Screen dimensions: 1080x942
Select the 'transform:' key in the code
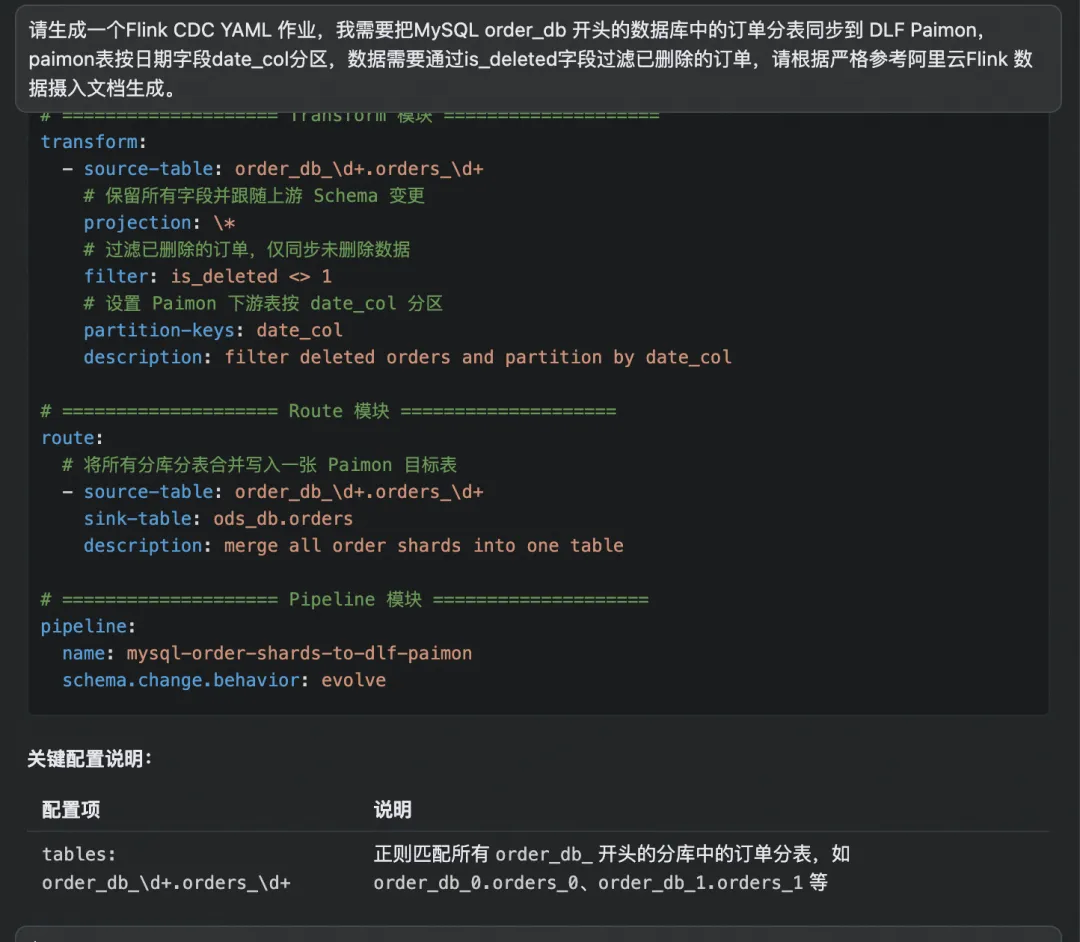tap(93, 142)
